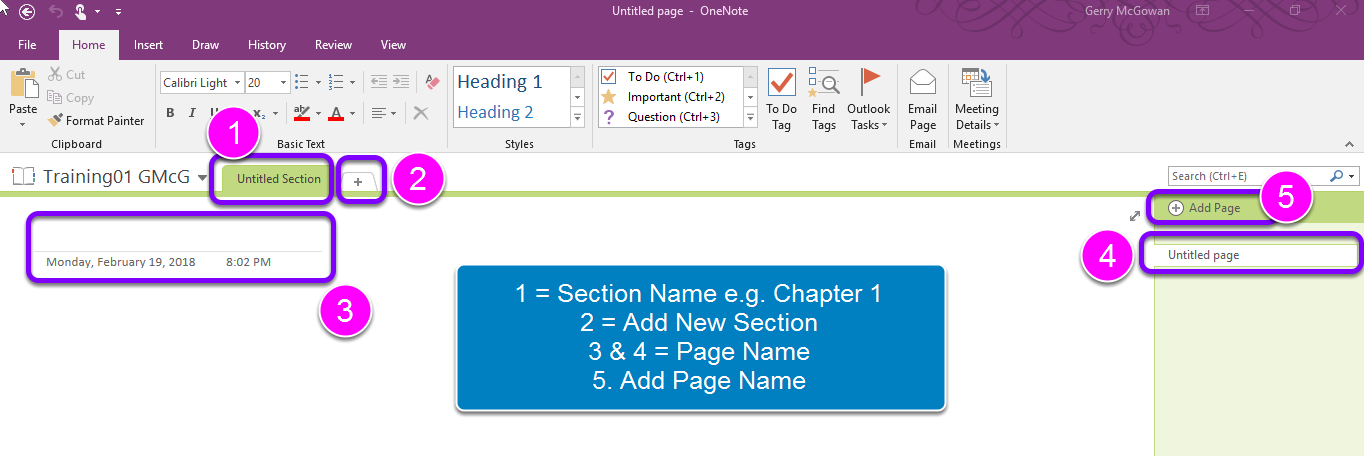1364x456 pixels.
Task: Apply the Heading 2 style
Action: 496,112
